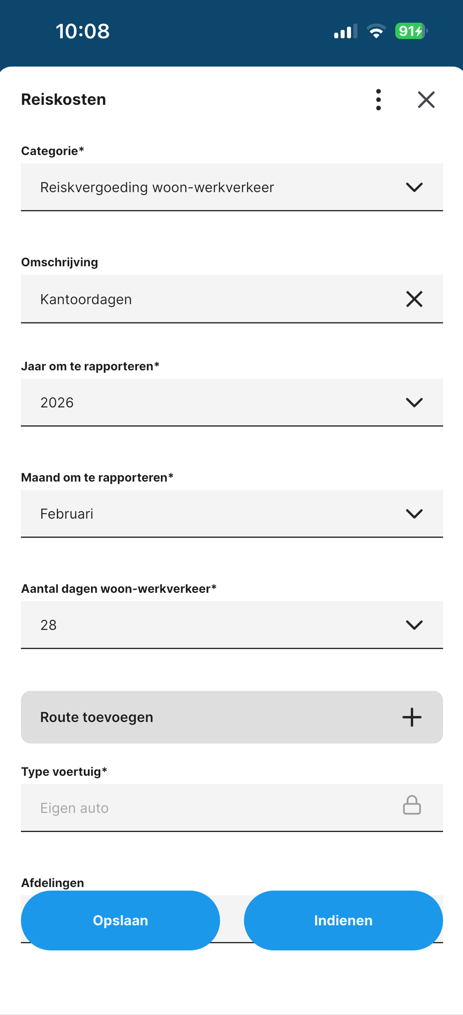Open the Jaar om te rapporteren dropdown
463x1015 pixels.
tap(232, 402)
